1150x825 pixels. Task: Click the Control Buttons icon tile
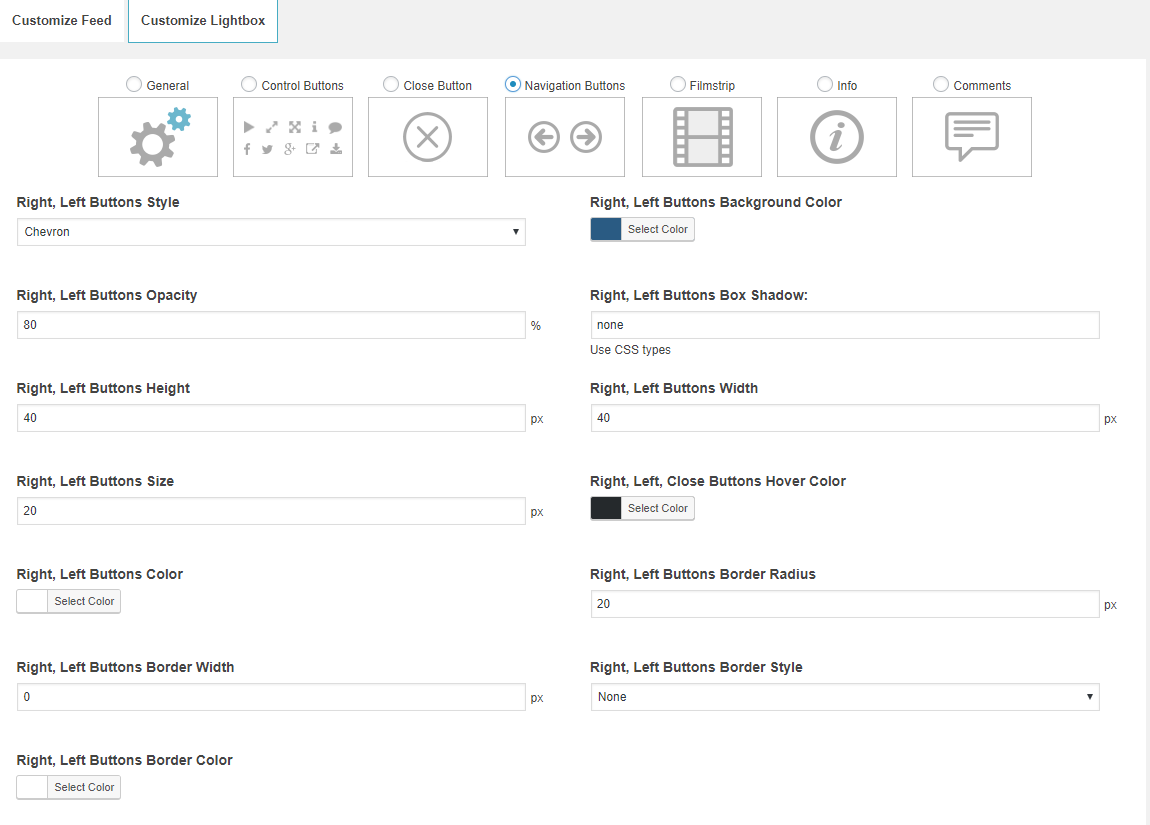click(x=293, y=137)
